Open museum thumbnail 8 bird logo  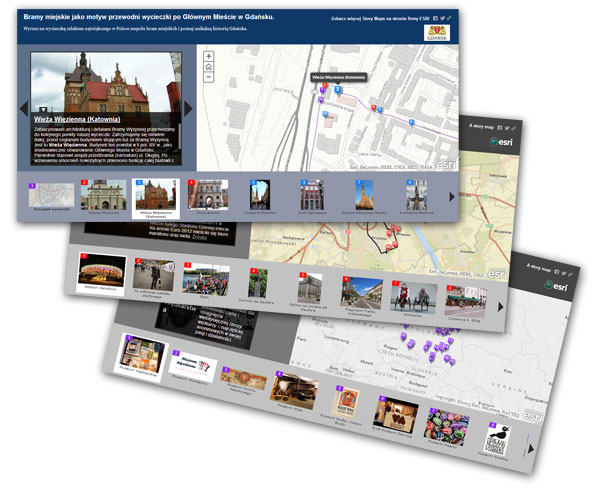point(497,440)
